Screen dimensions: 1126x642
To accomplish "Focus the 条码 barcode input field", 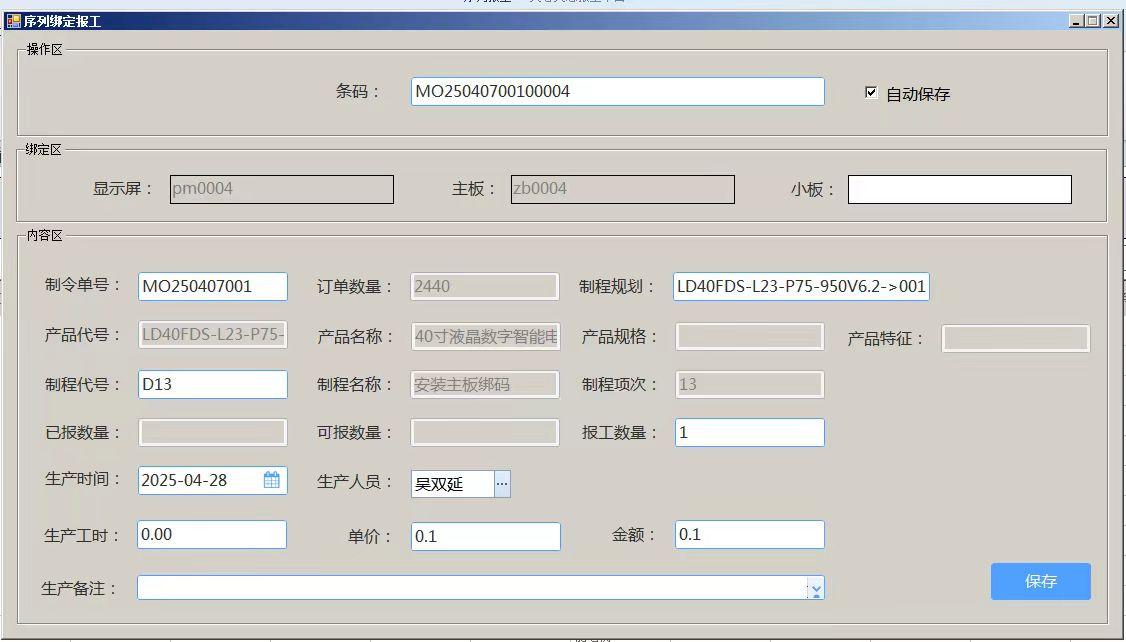I will [617, 92].
